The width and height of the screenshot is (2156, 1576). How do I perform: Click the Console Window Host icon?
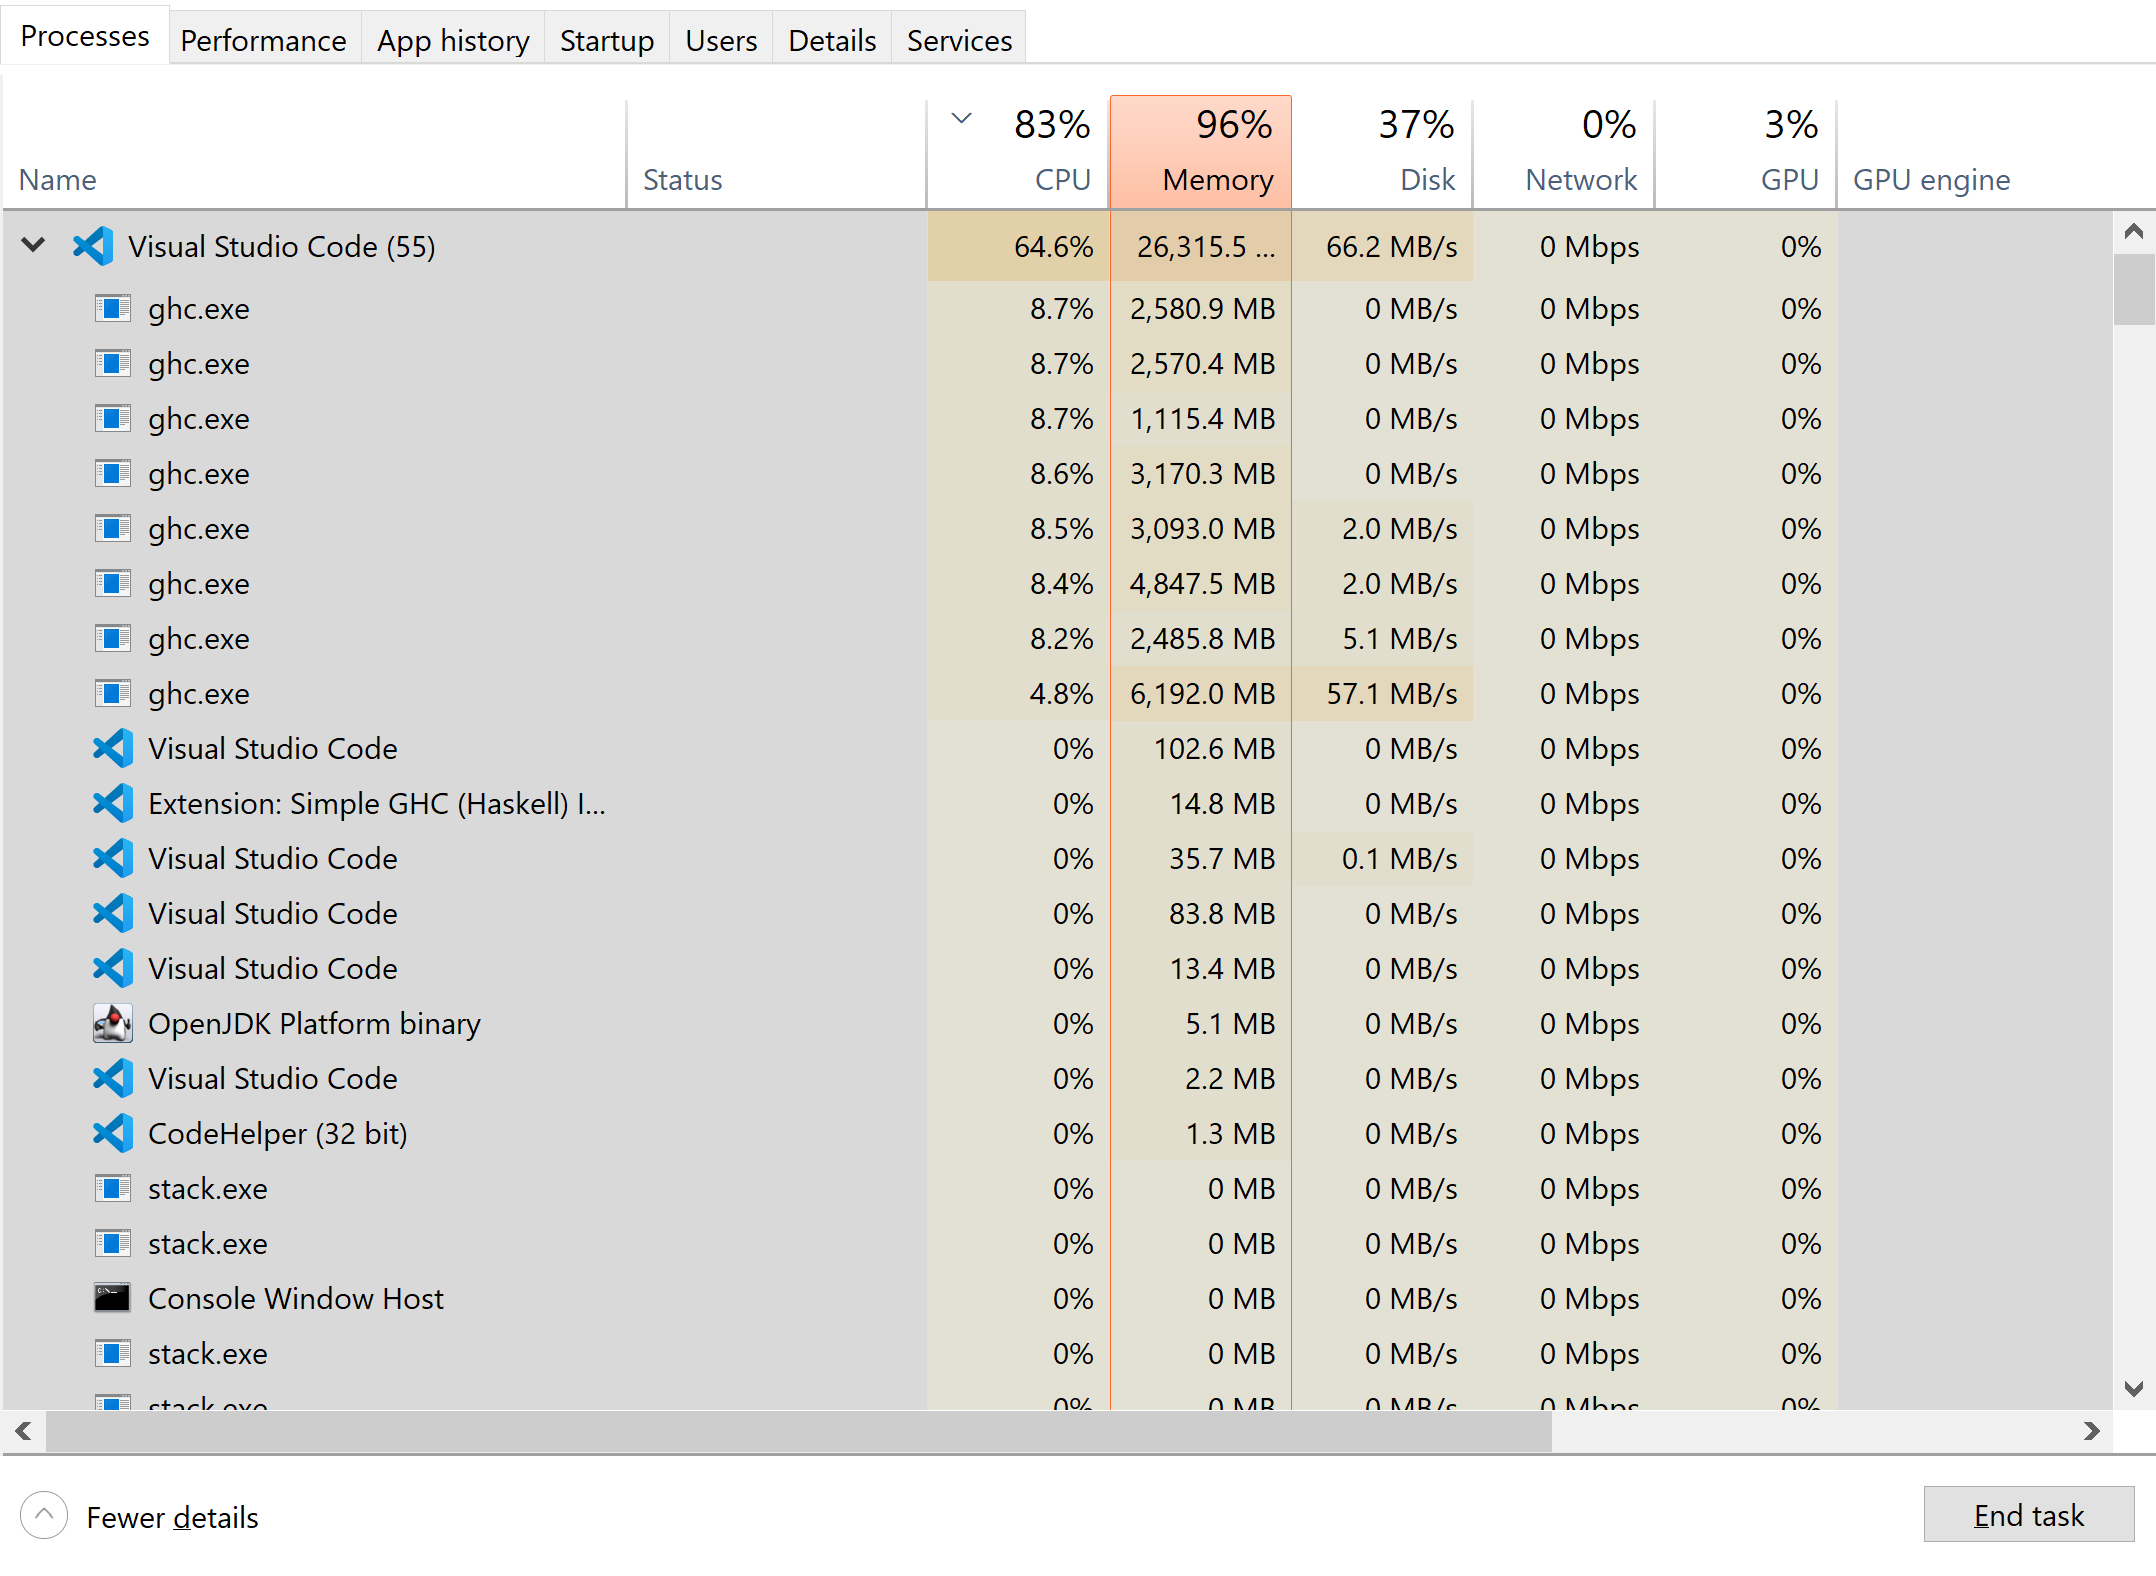(x=112, y=1298)
